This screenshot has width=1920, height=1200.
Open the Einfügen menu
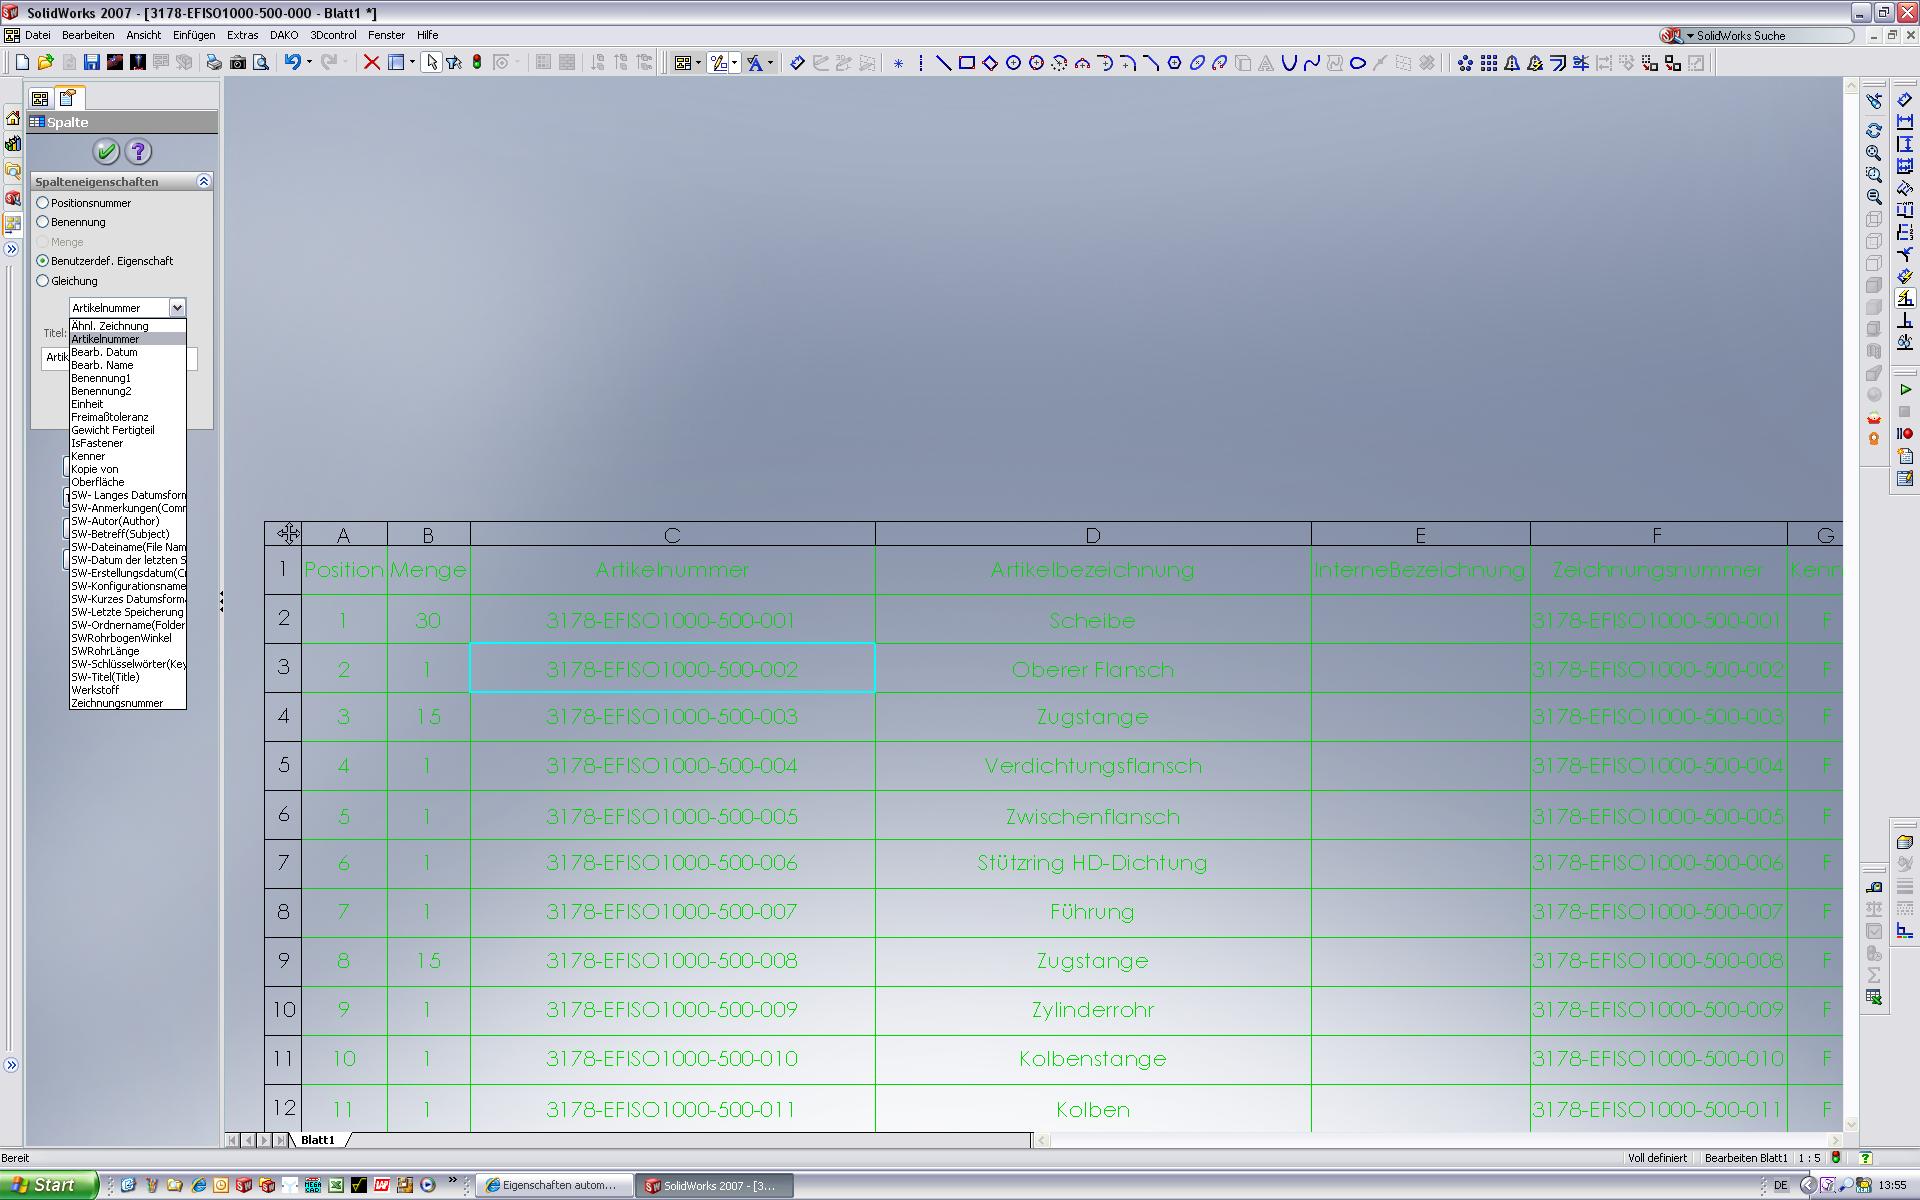click(x=192, y=35)
